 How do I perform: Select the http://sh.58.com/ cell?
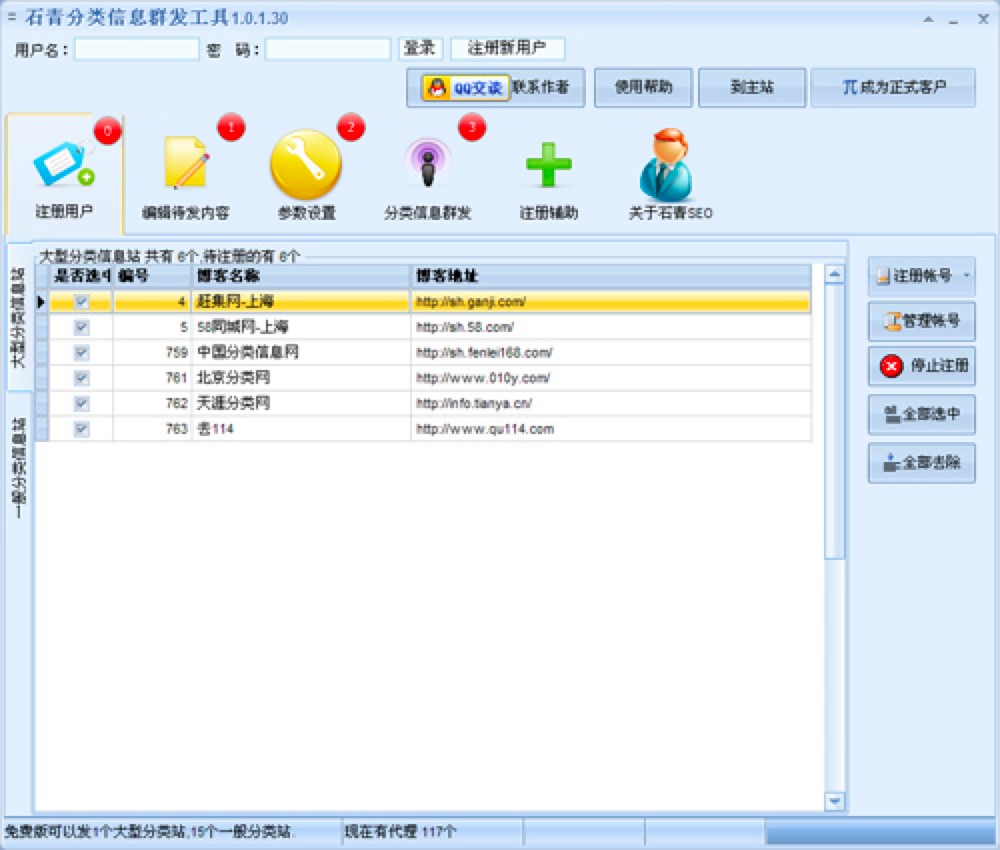pyautogui.click(x=611, y=327)
